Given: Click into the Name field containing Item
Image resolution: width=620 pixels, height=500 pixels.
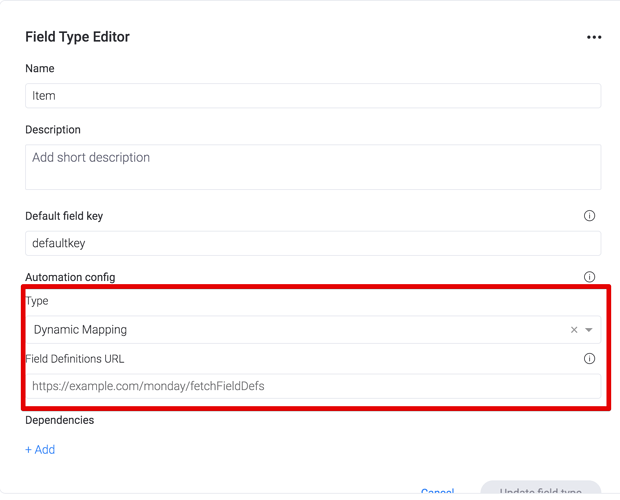Looking at the screenshot, I should click(312, 96).
